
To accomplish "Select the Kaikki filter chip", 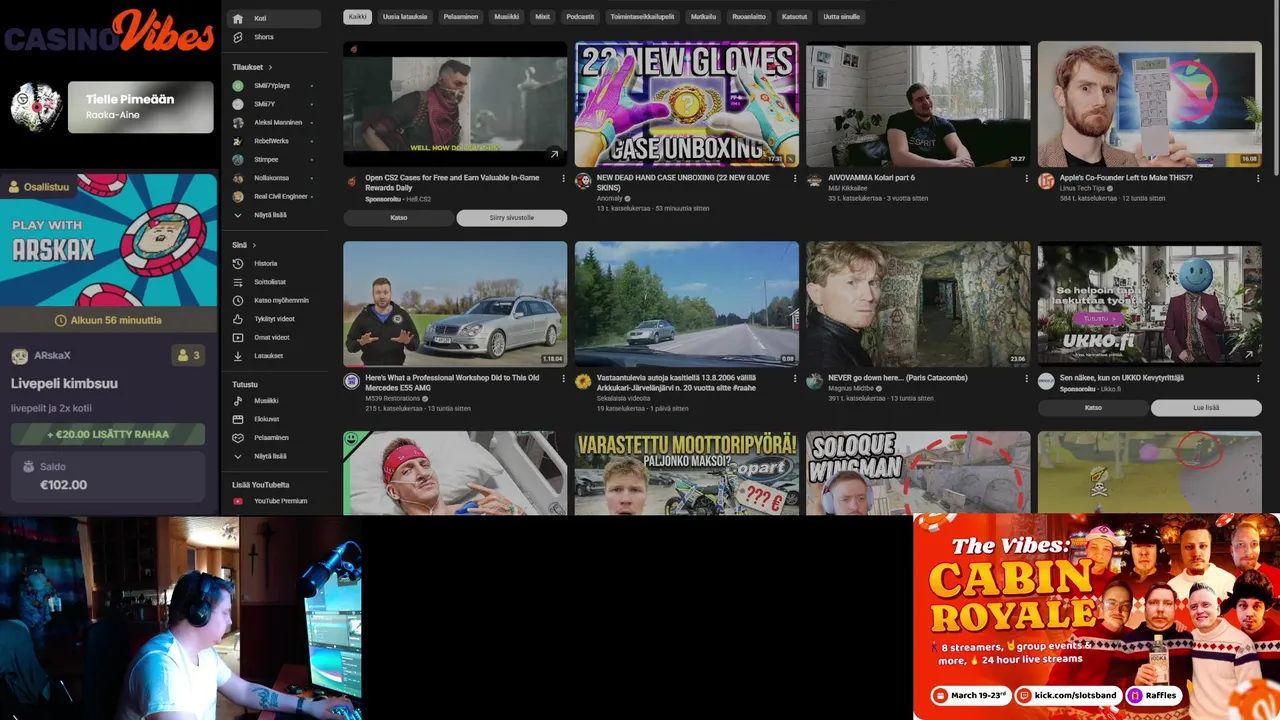I will [x=357, y=17].
